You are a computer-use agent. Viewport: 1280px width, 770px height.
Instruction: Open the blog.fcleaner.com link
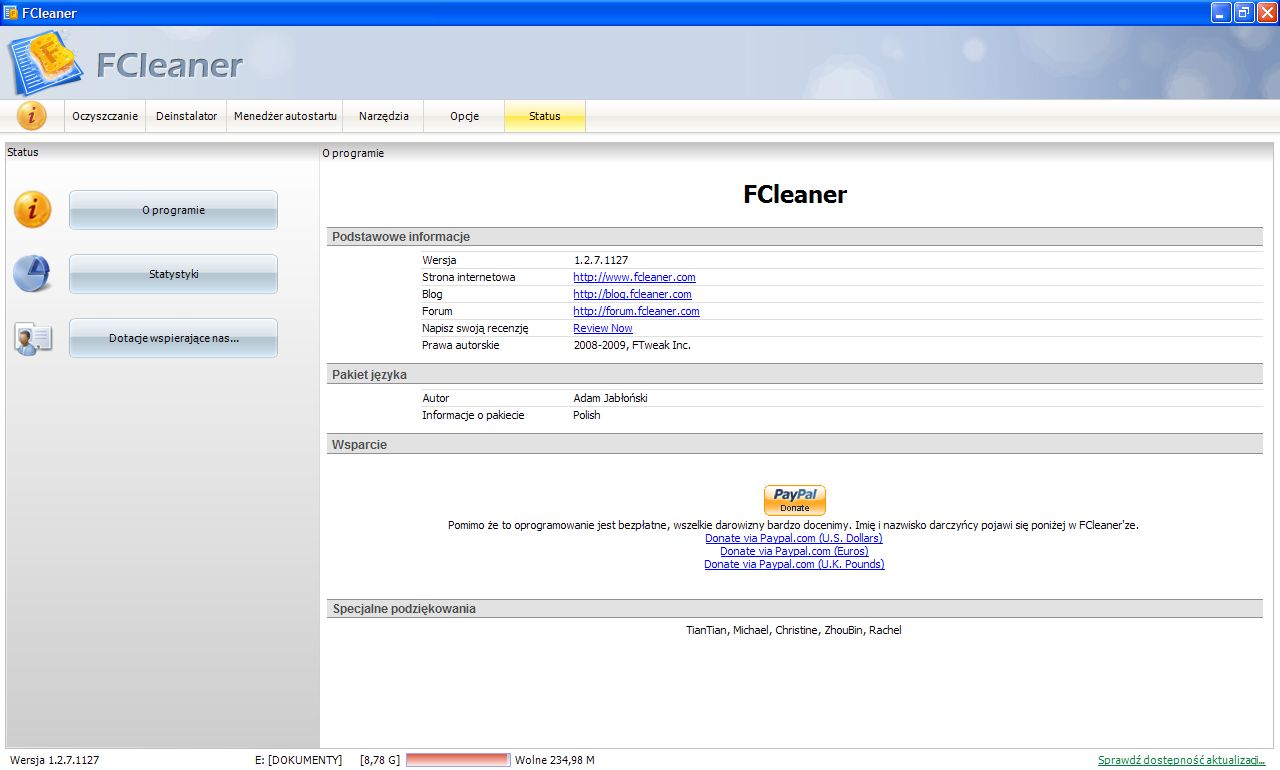(632, 294)
